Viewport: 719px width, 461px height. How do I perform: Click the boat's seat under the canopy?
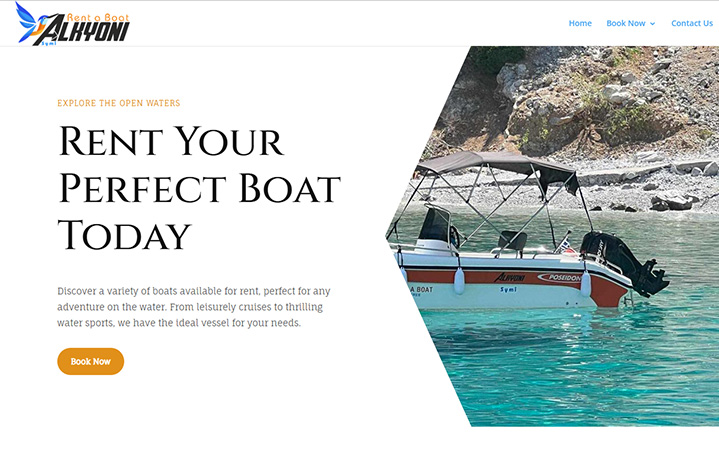(x=511, y=240)
